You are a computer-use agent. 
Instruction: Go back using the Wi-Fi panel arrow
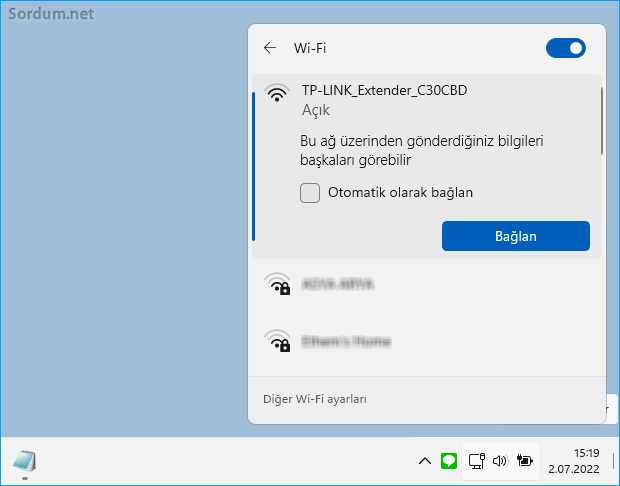pos(270,48)
